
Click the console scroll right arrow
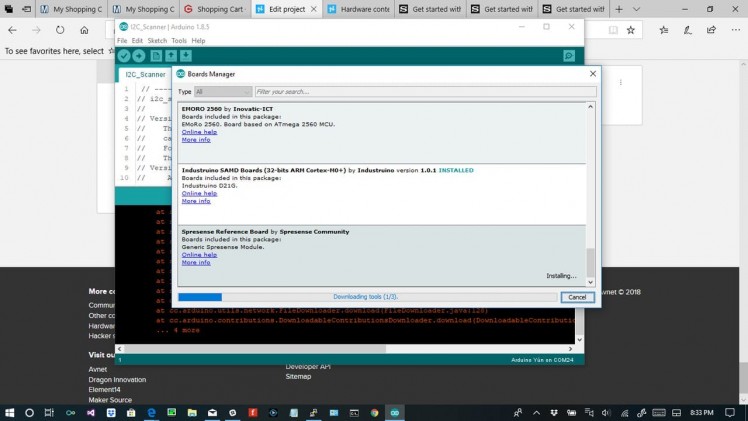(570, 349)
